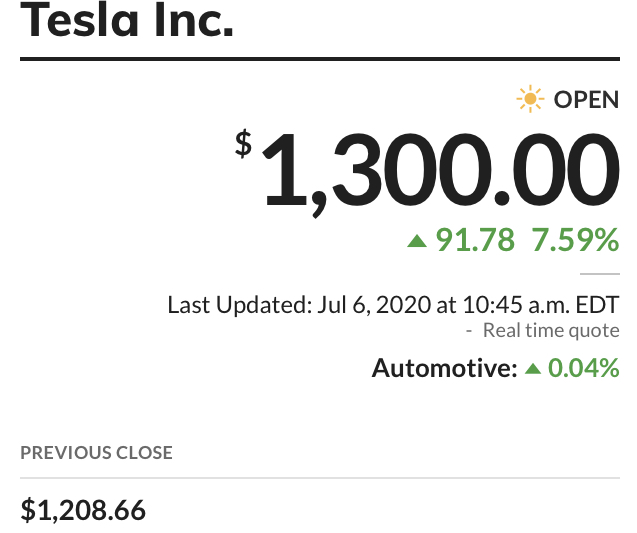The height and width of the screenshot is (533, 637).
Task: Click the dollar sign before 1,300.00
Action: tap(243, 143)
